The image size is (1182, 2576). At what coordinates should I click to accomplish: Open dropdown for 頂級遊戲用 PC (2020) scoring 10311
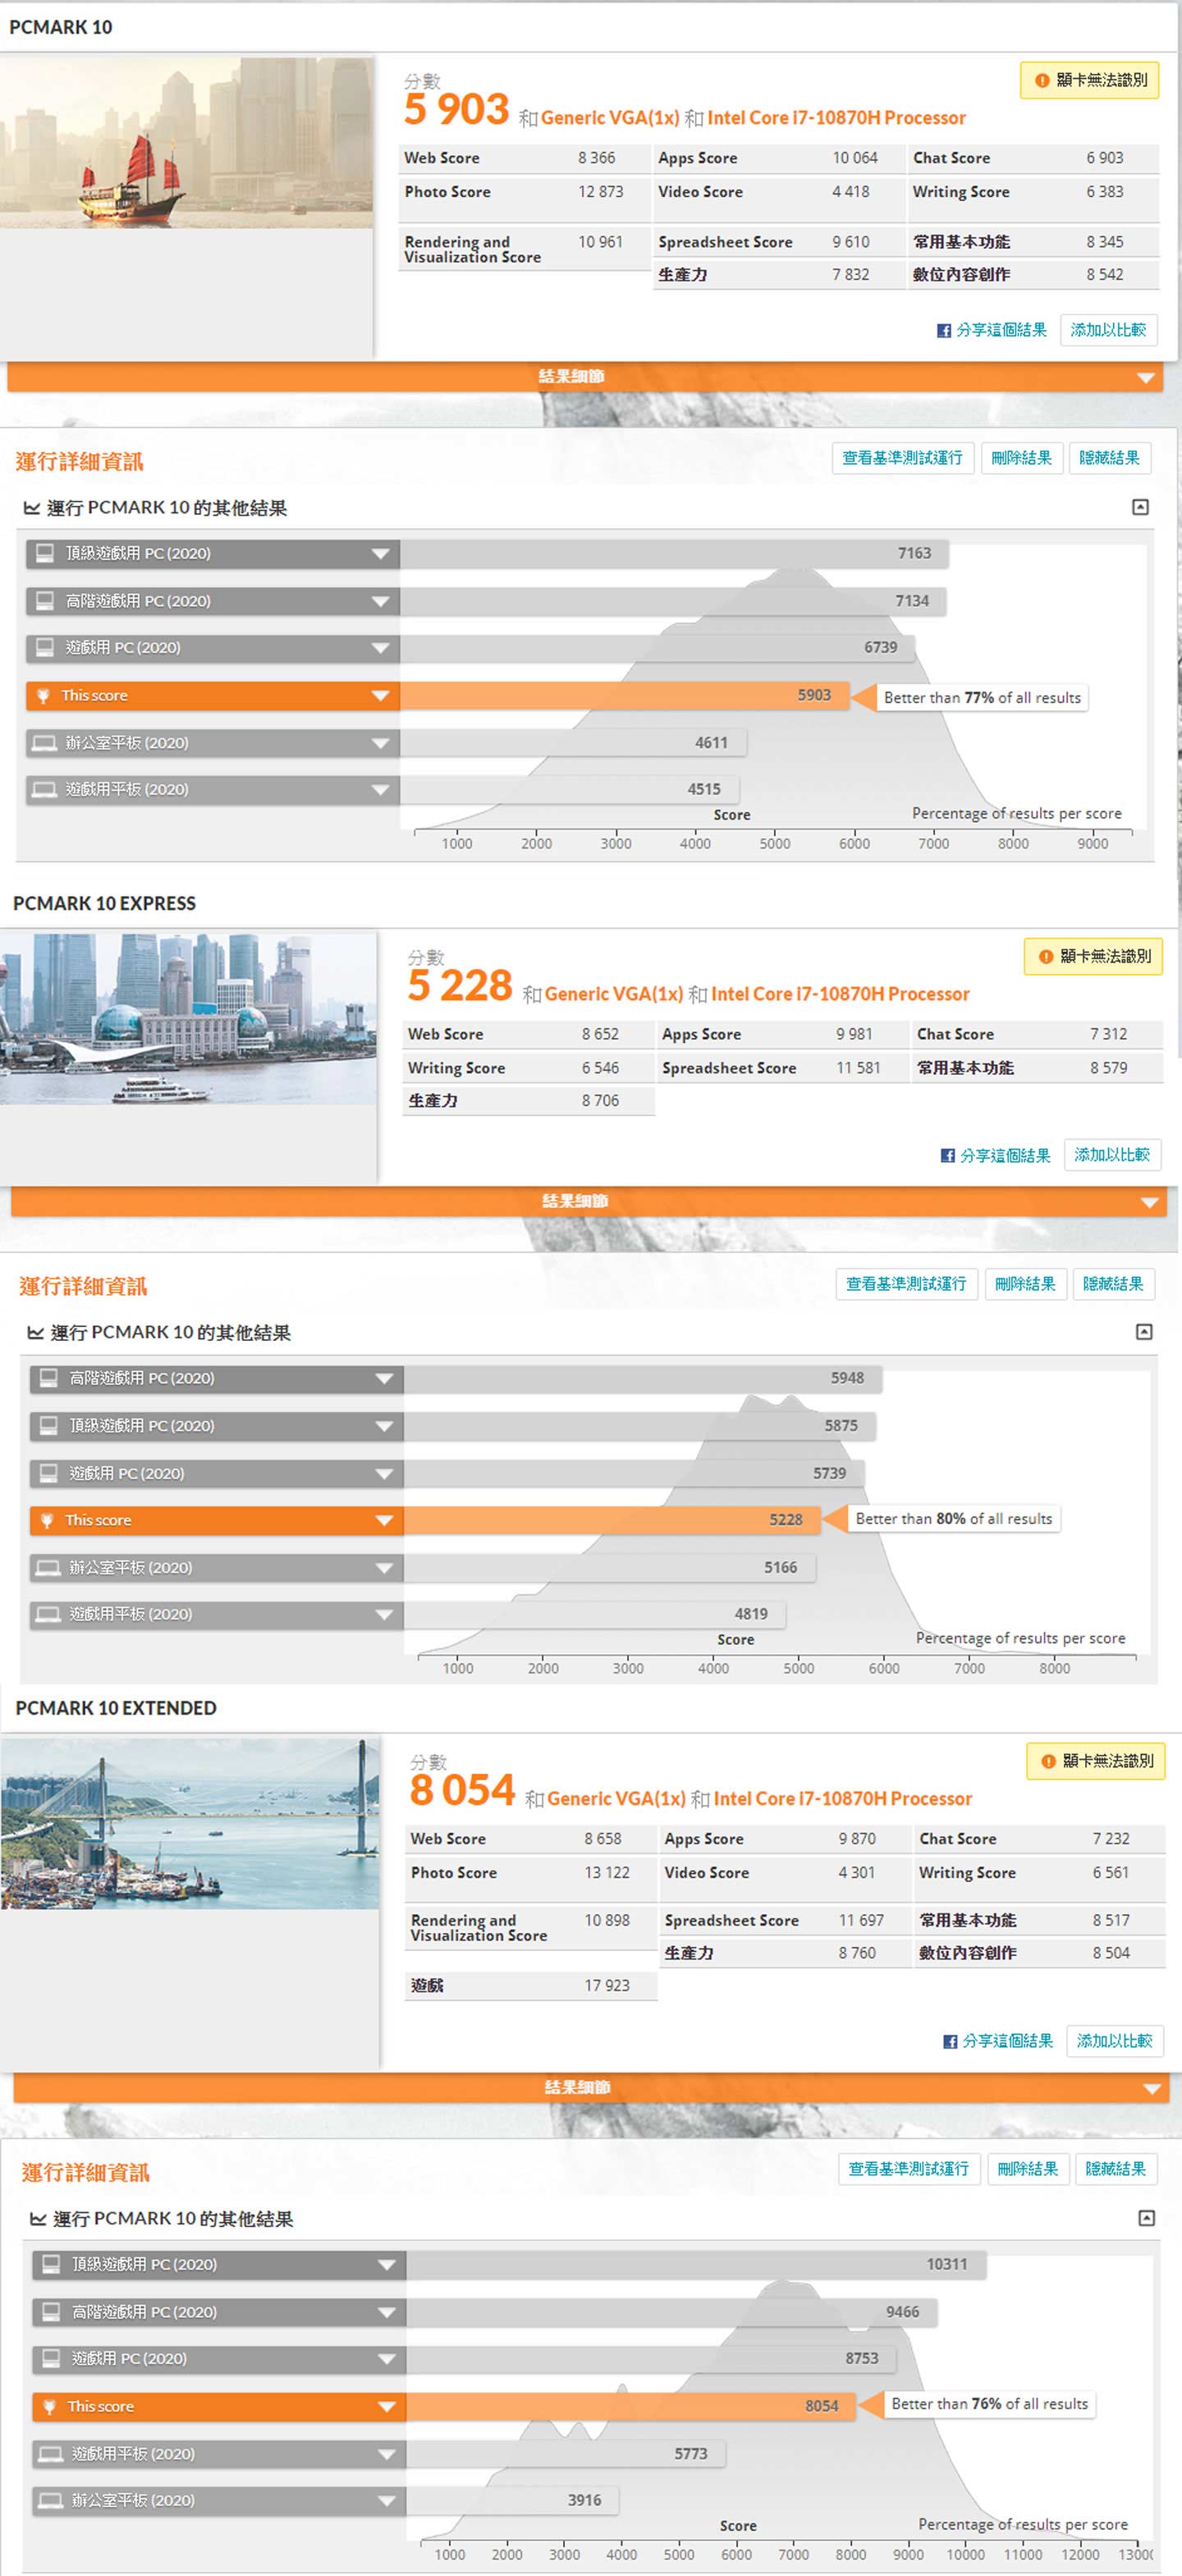pos(387,2264)
